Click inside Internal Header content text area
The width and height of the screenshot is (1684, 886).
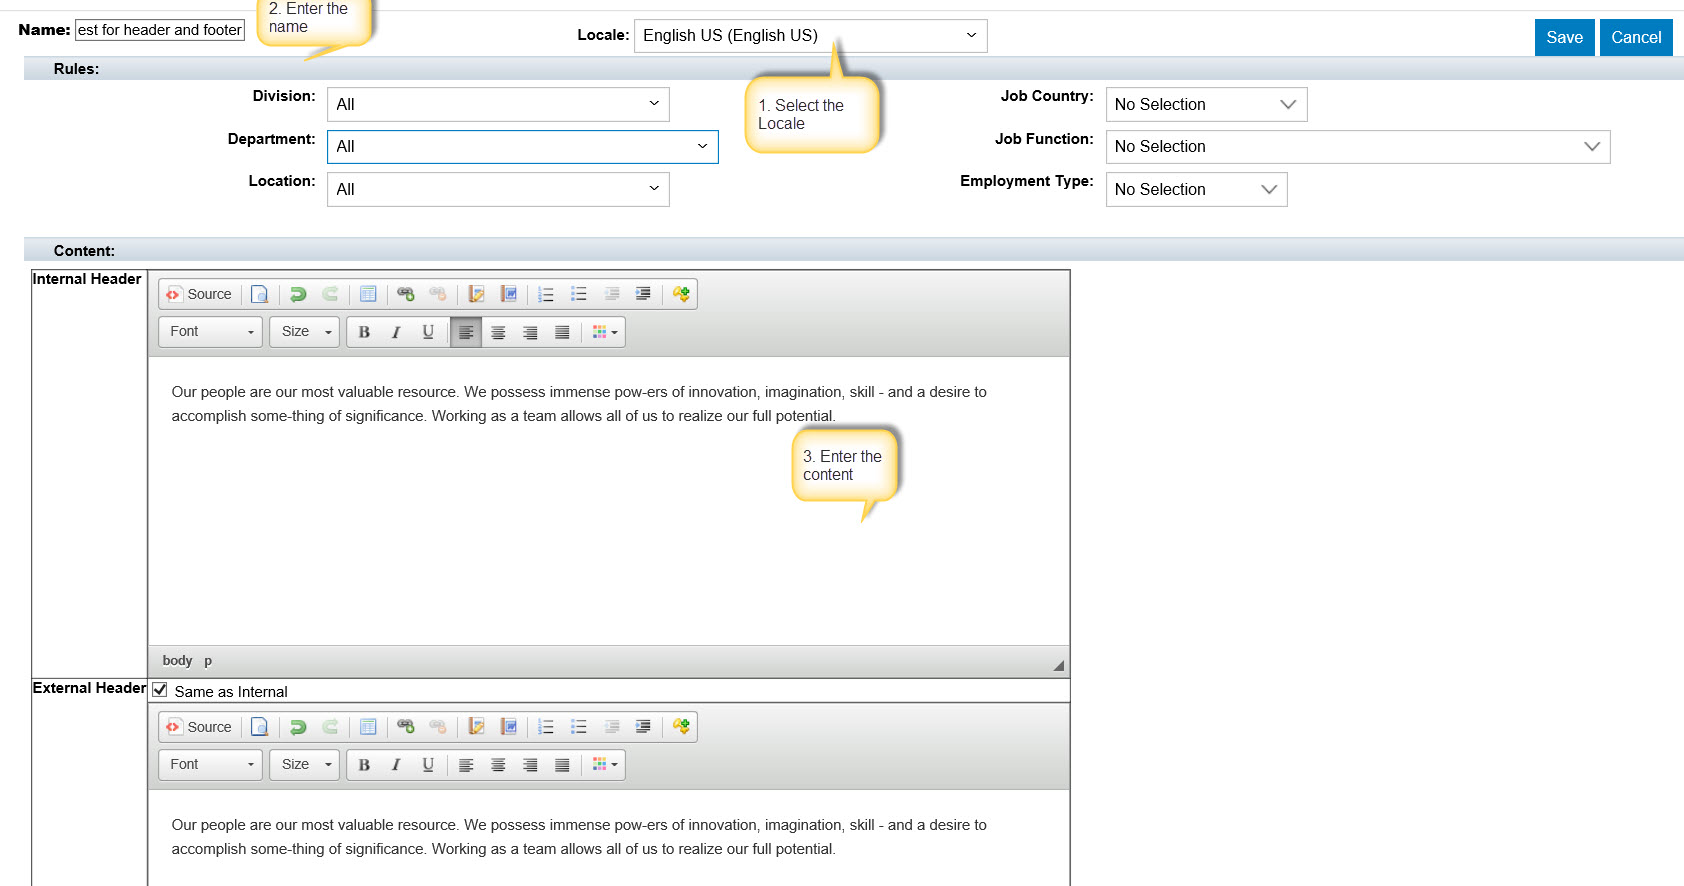click(x=608, y=500)
